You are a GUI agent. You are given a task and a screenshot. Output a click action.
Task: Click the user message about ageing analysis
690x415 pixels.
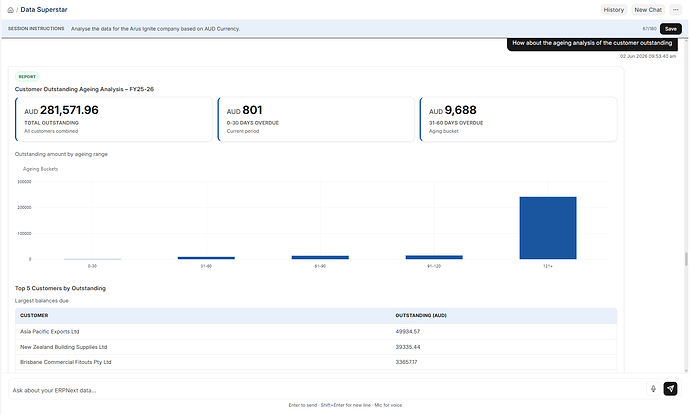pos(592,43)
